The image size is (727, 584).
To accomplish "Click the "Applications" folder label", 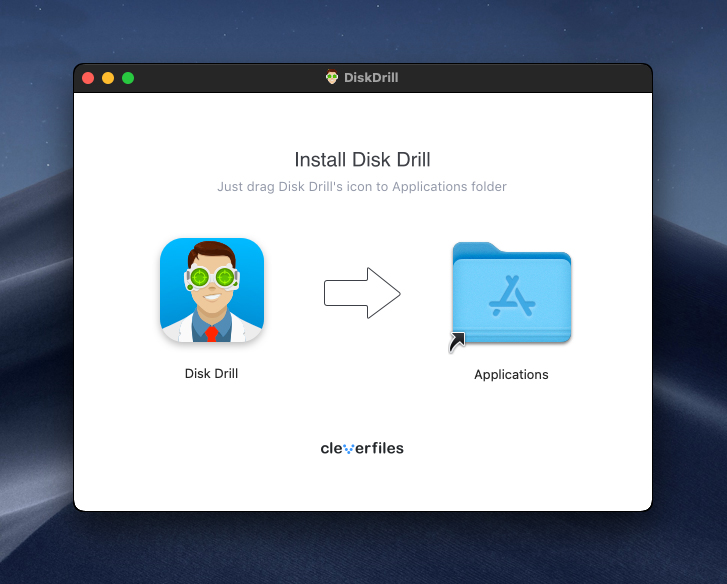I will [511, 375].
